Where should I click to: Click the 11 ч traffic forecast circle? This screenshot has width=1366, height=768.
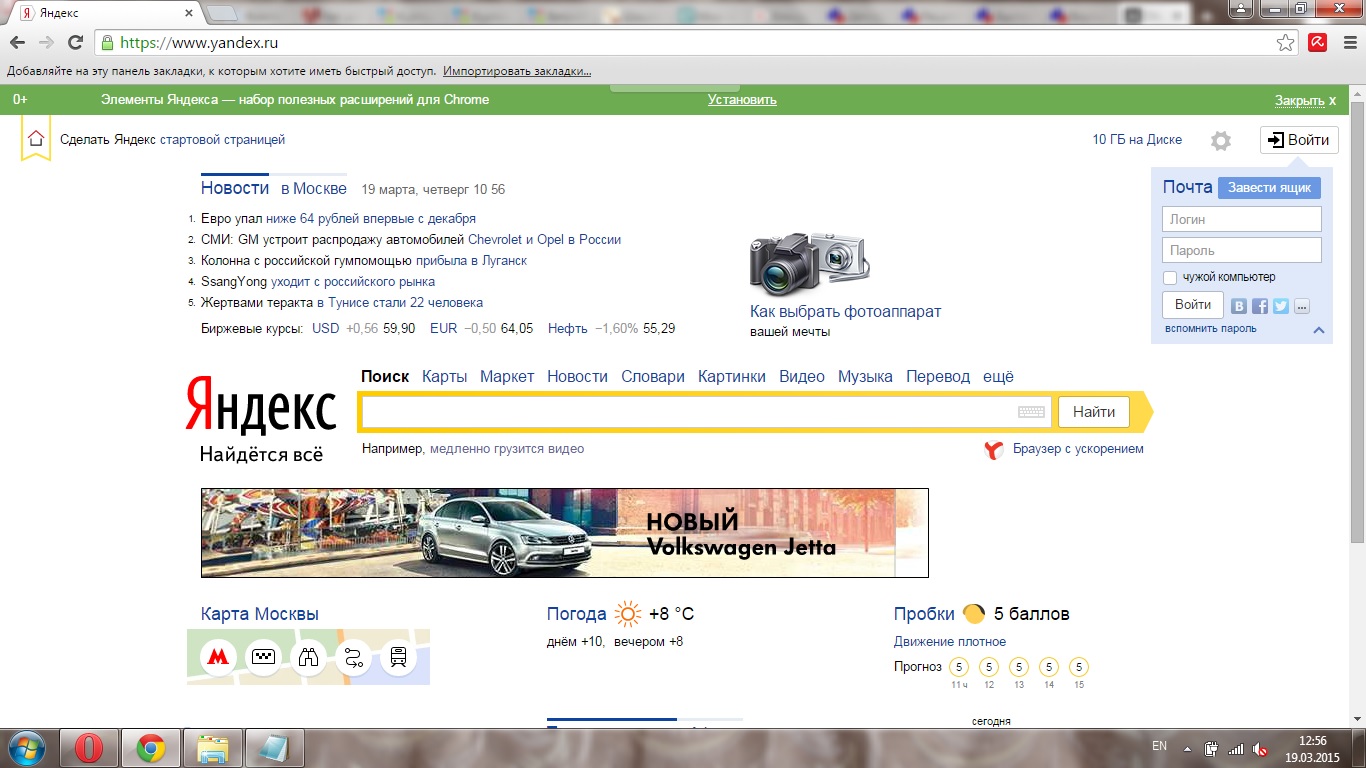pos(959,667)
